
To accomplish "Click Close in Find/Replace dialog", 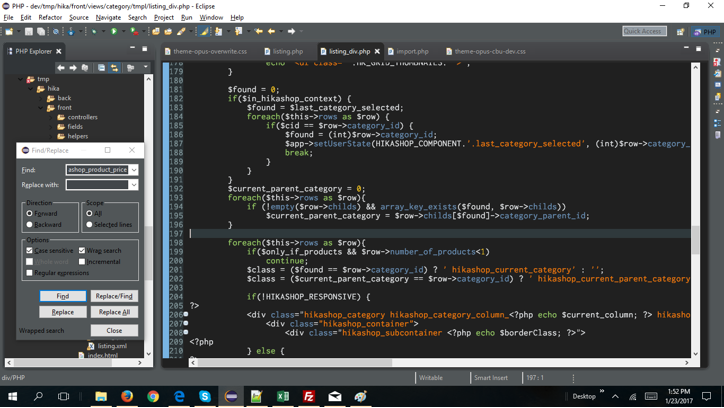I will (114, 331).
